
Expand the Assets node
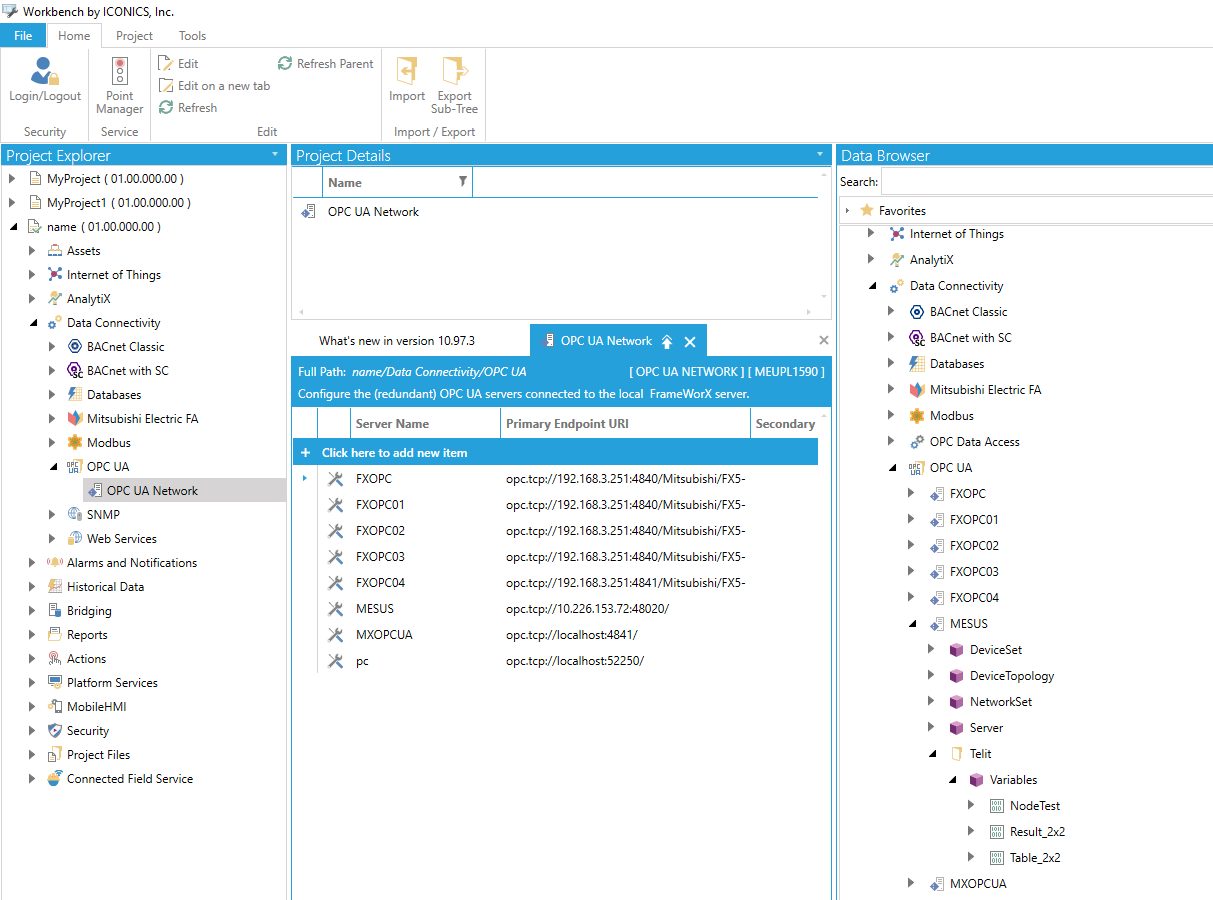tap(33, 251)
